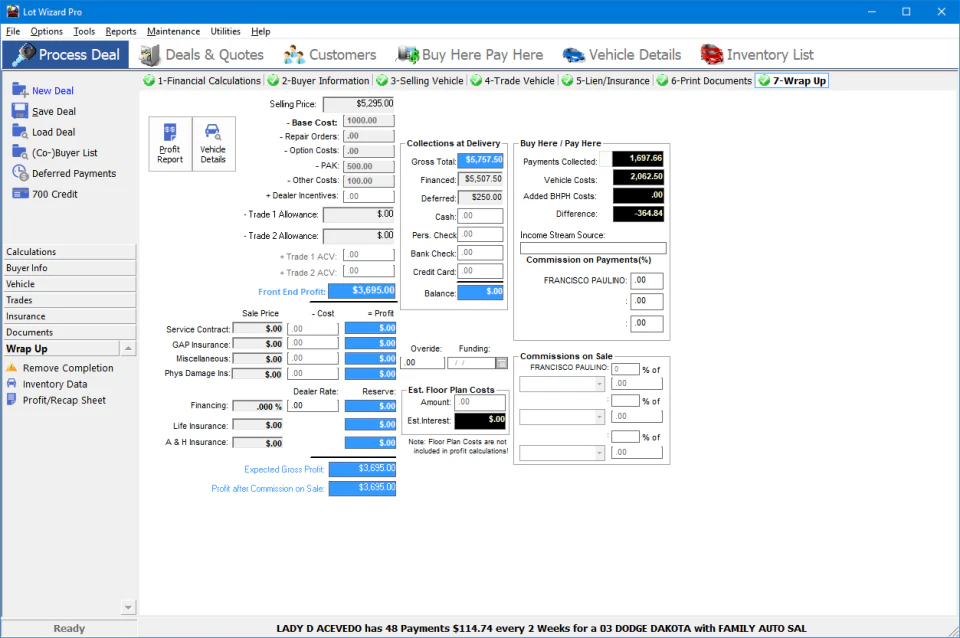The image size is (960, 638).
Task: Open the second Commissions on Sale dropdown
Action: tap(560, 415)
